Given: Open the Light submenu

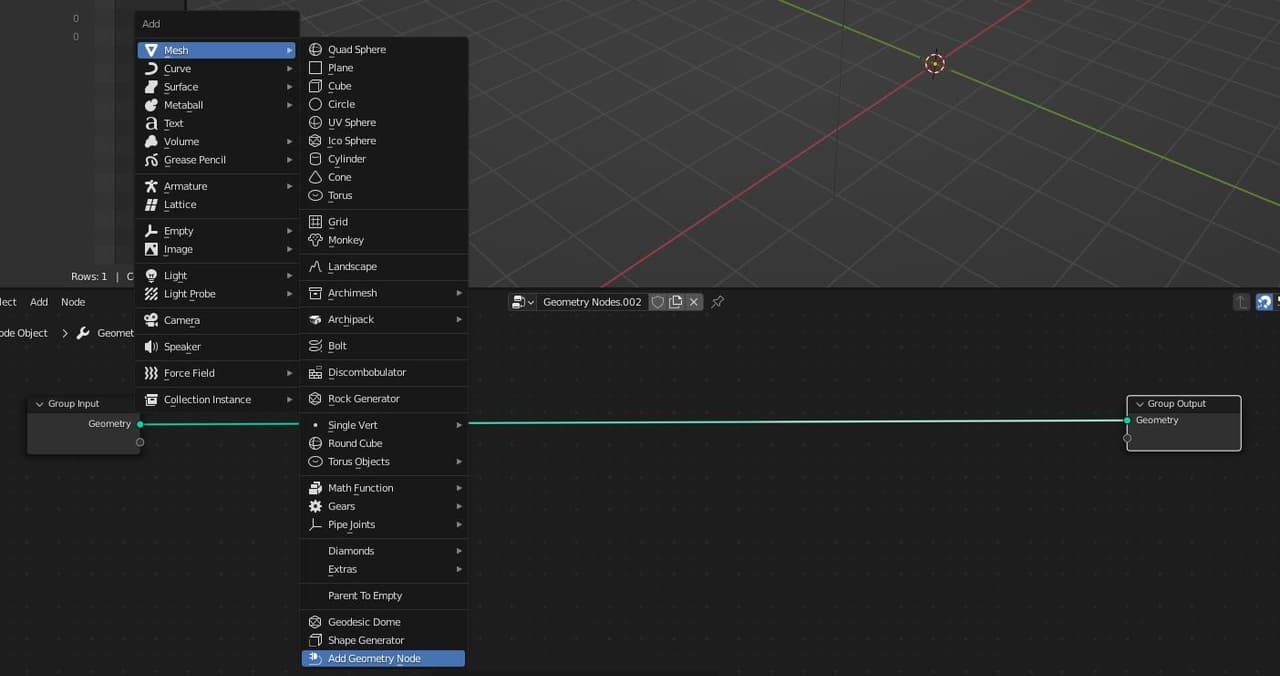Looking at the screenshot, I should coord(216,275).
